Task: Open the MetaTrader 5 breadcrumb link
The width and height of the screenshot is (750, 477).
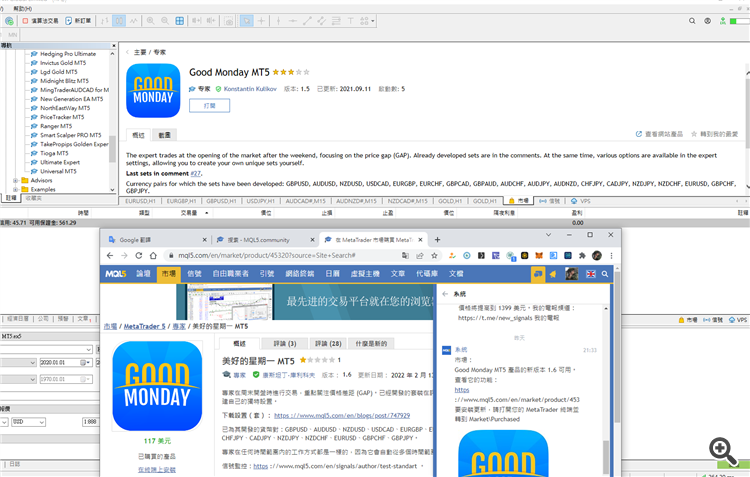Action: pos(144,326)
